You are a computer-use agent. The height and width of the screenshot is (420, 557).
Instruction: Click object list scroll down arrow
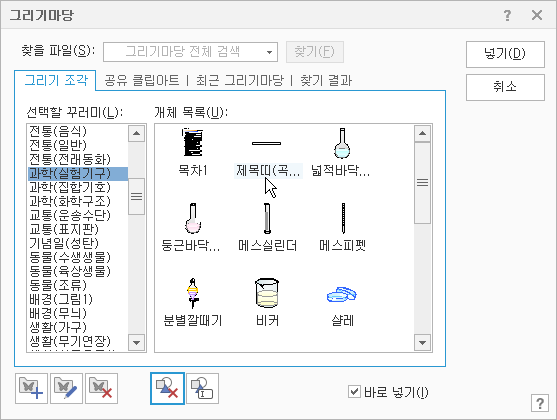(x=422, y=343)
